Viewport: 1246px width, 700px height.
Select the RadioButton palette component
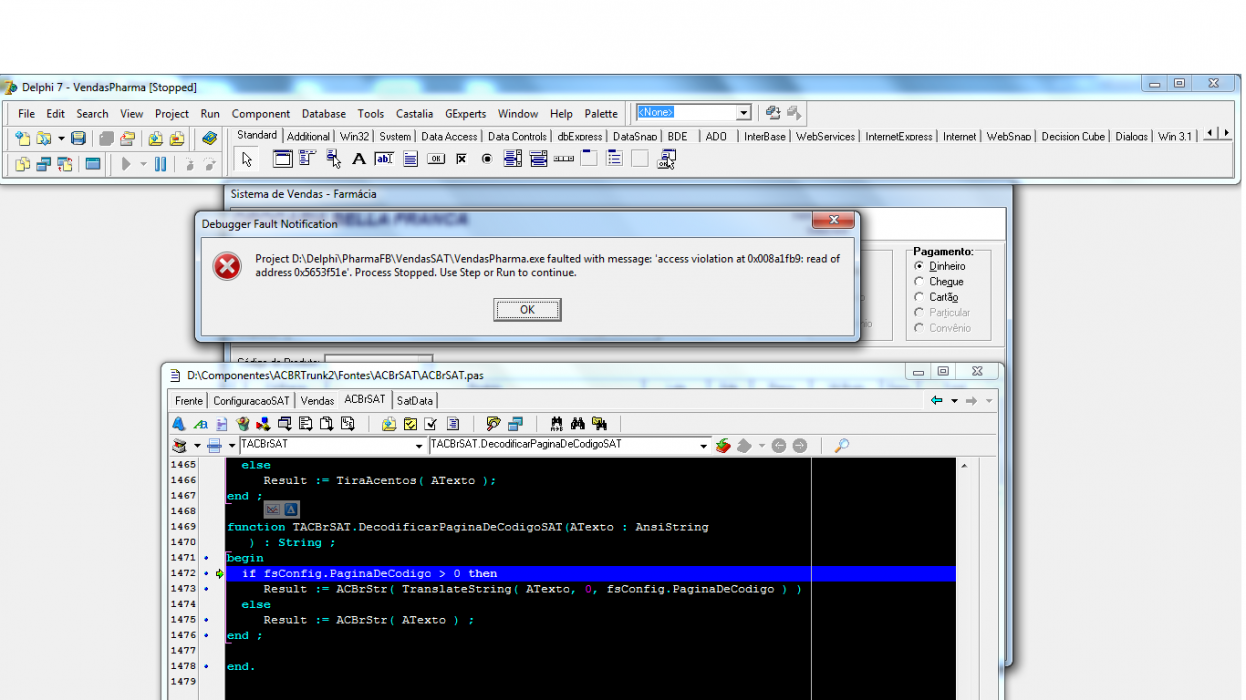(487, 158)
